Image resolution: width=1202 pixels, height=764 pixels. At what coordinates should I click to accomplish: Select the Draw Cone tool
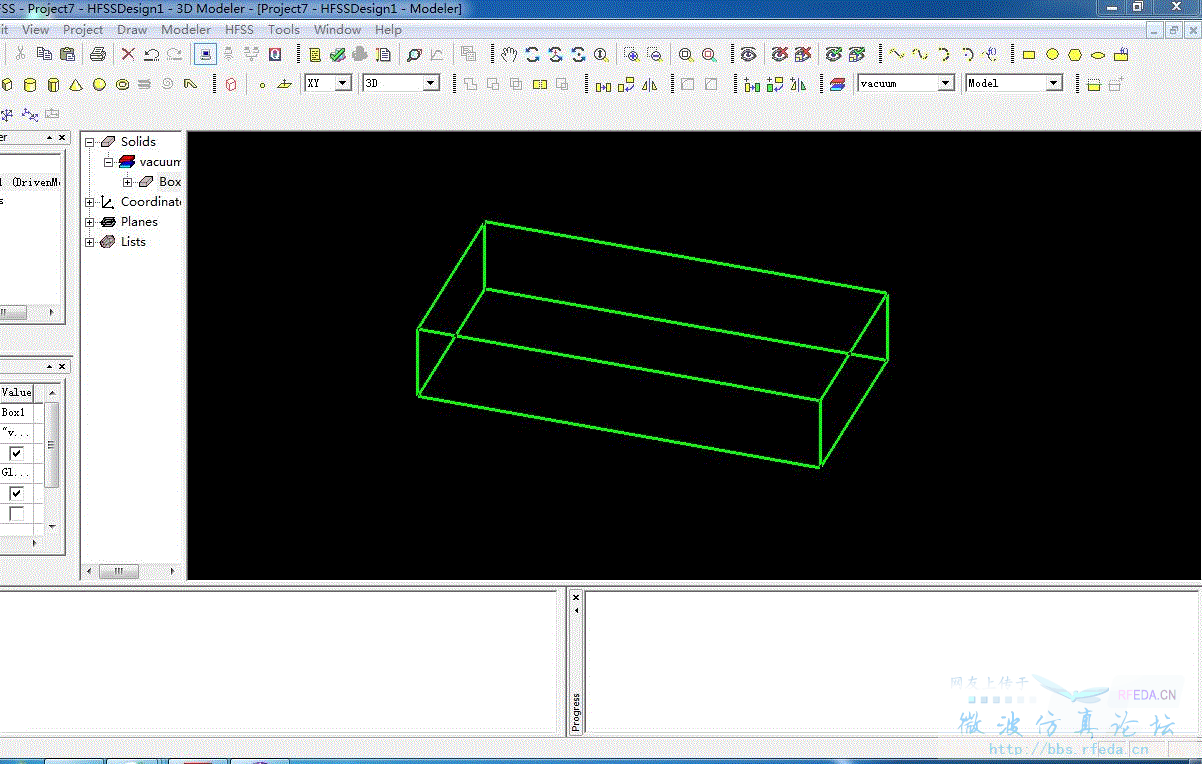76,85
